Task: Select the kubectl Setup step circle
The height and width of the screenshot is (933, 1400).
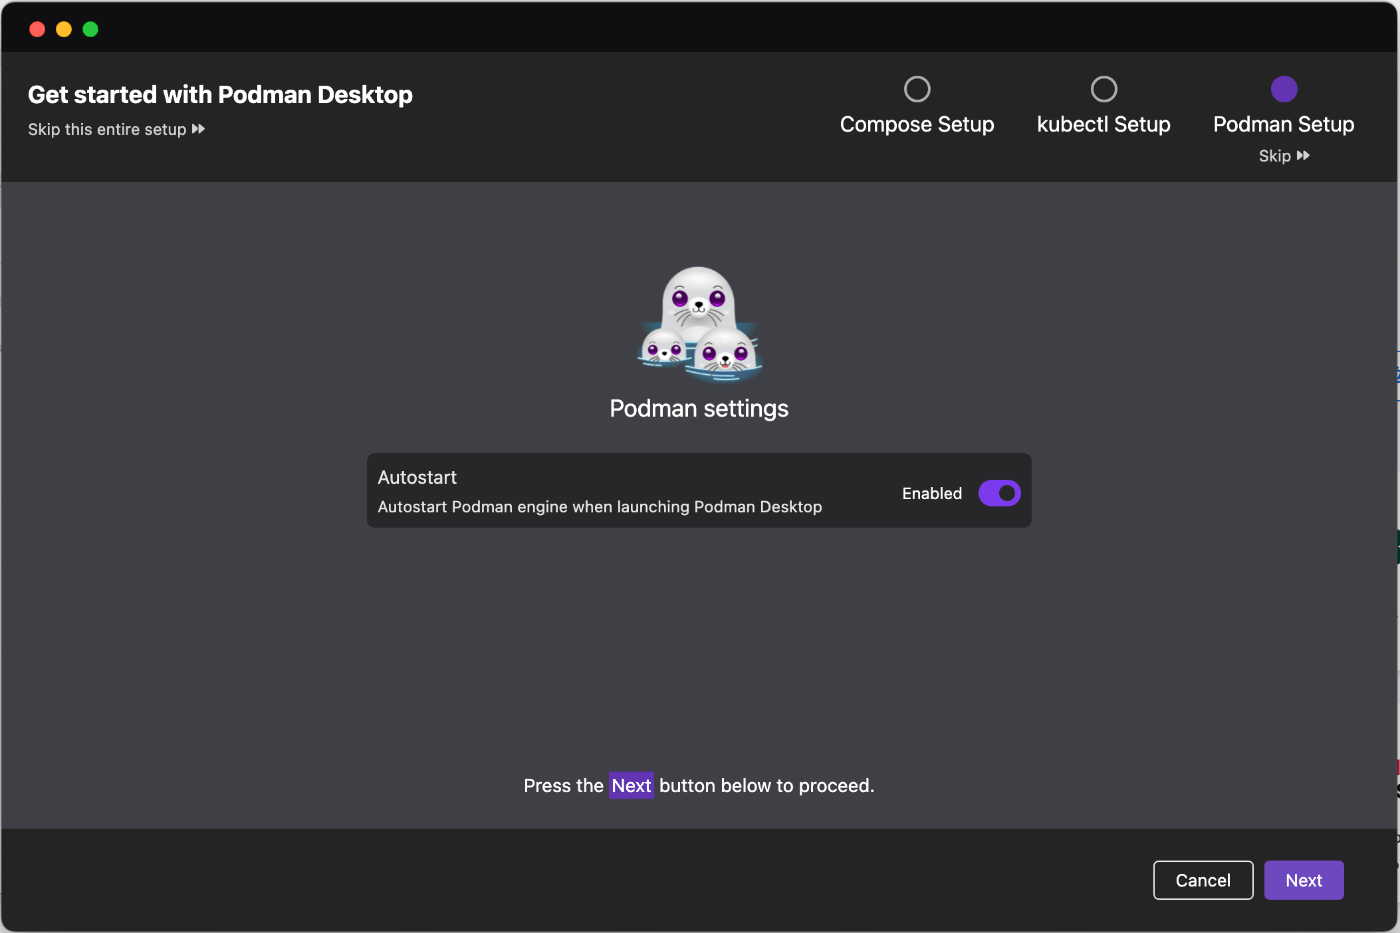Action: (x=1104, y=89)
